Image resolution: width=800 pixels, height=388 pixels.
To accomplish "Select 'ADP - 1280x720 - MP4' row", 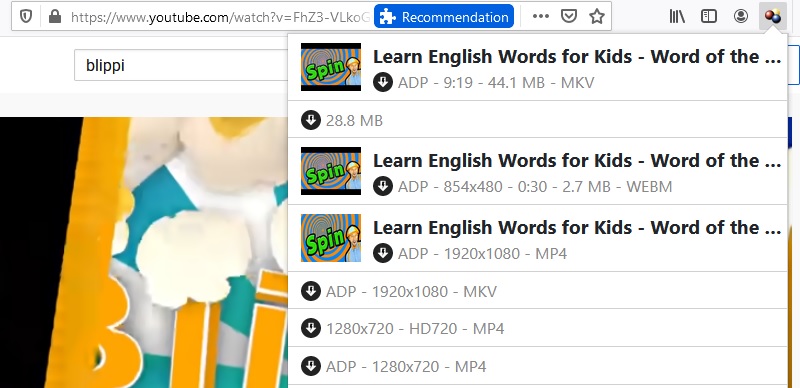I will pyautogui.click(x=538, y=366).
